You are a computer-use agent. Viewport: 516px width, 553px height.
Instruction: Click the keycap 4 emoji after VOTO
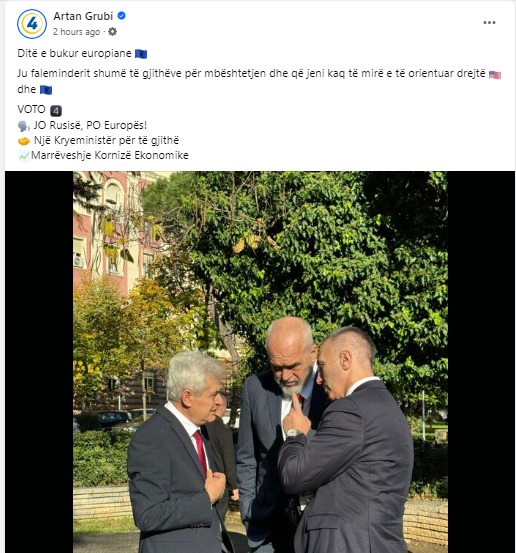(56, 111)
